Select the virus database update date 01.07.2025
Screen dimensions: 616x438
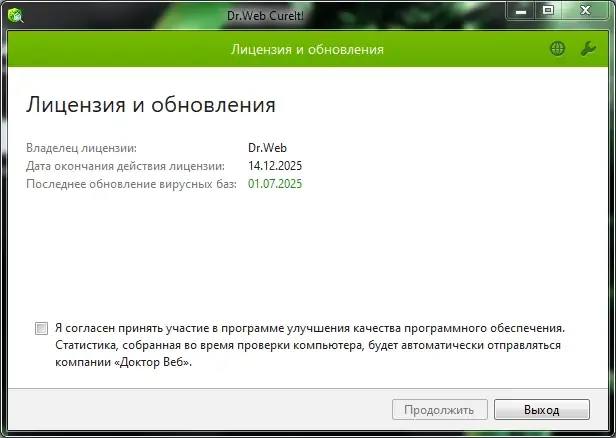[275, 184]
